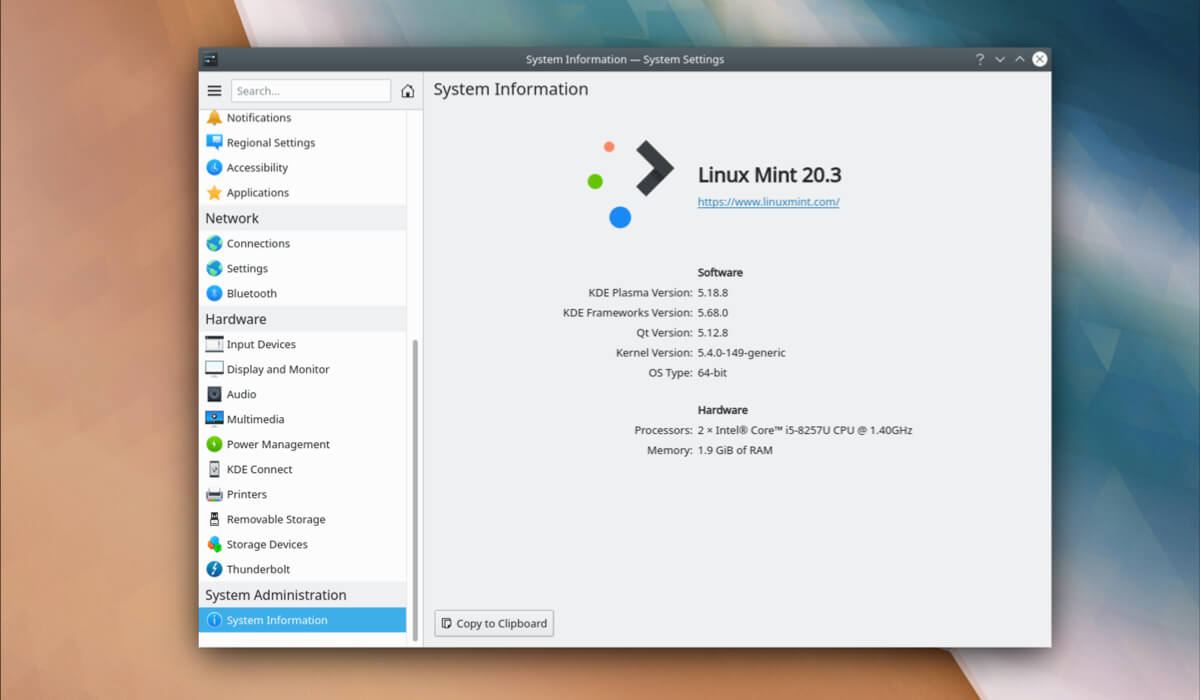
Task: Select KDE Connect
Action: [303, 469]
